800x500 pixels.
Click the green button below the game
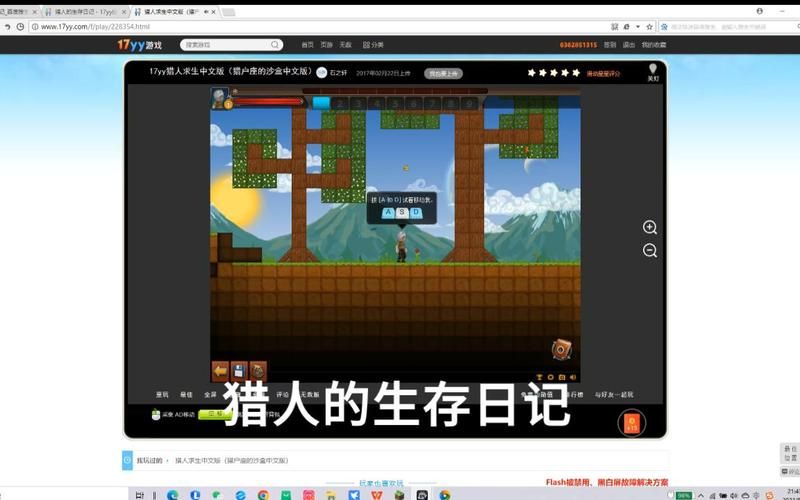(x=214, y=414)
